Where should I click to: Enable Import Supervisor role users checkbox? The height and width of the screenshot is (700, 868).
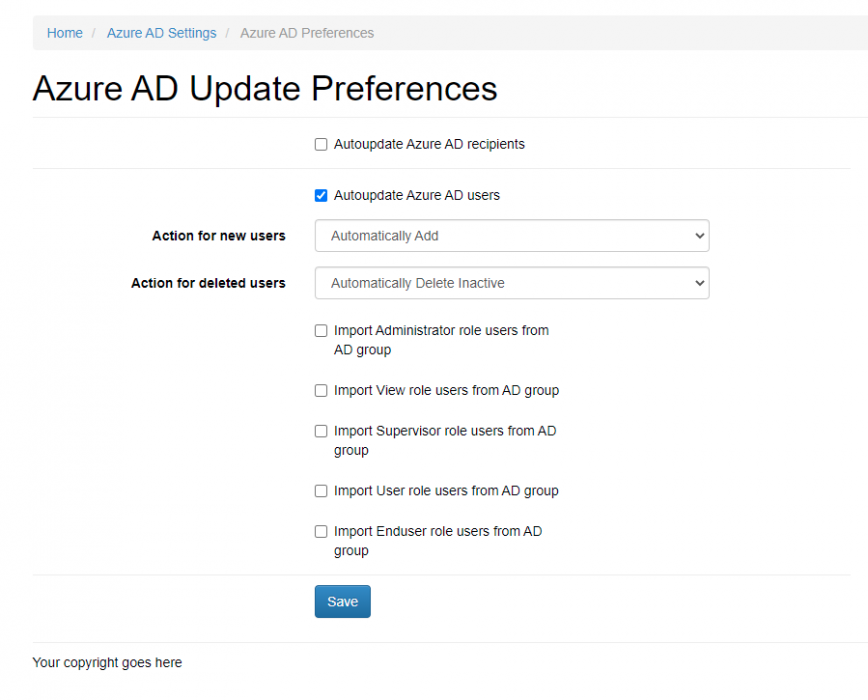click(321, 431)
